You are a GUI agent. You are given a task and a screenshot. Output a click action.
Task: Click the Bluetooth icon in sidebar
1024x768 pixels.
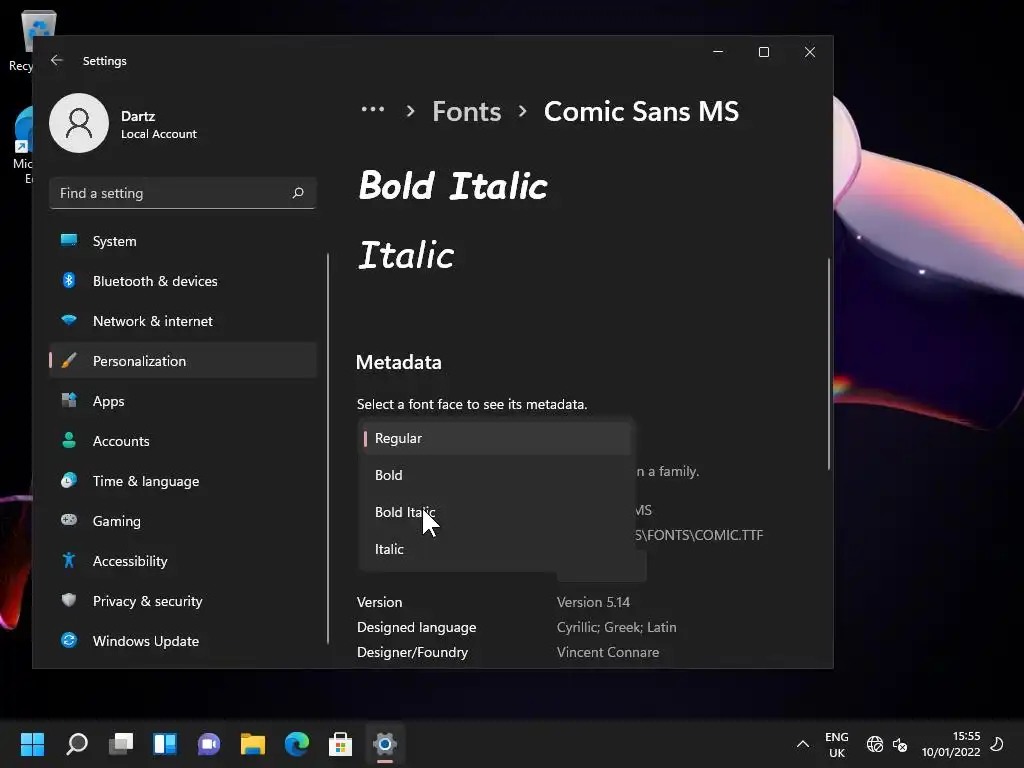click(69, 280)
